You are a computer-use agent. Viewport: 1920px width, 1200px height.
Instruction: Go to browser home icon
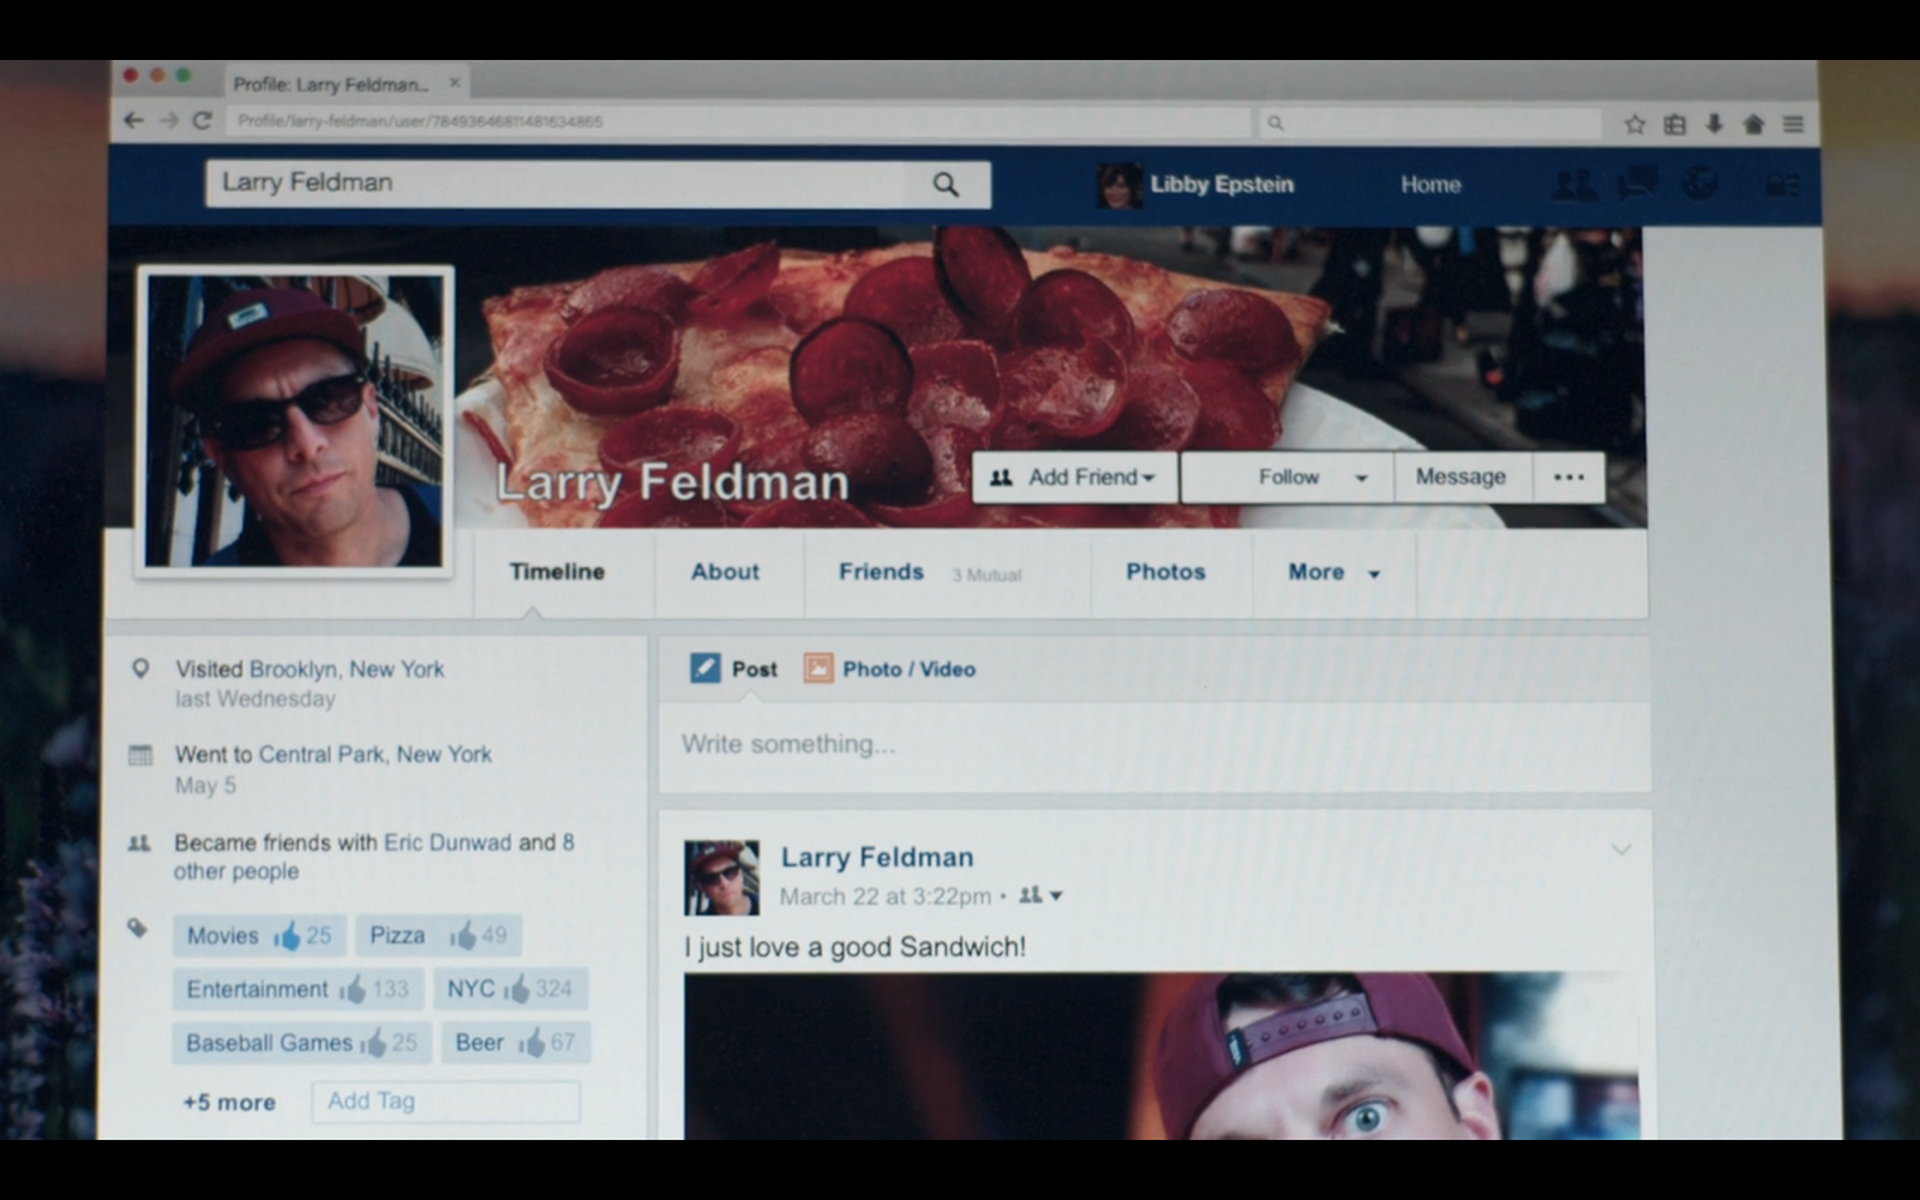[1753, 124]
